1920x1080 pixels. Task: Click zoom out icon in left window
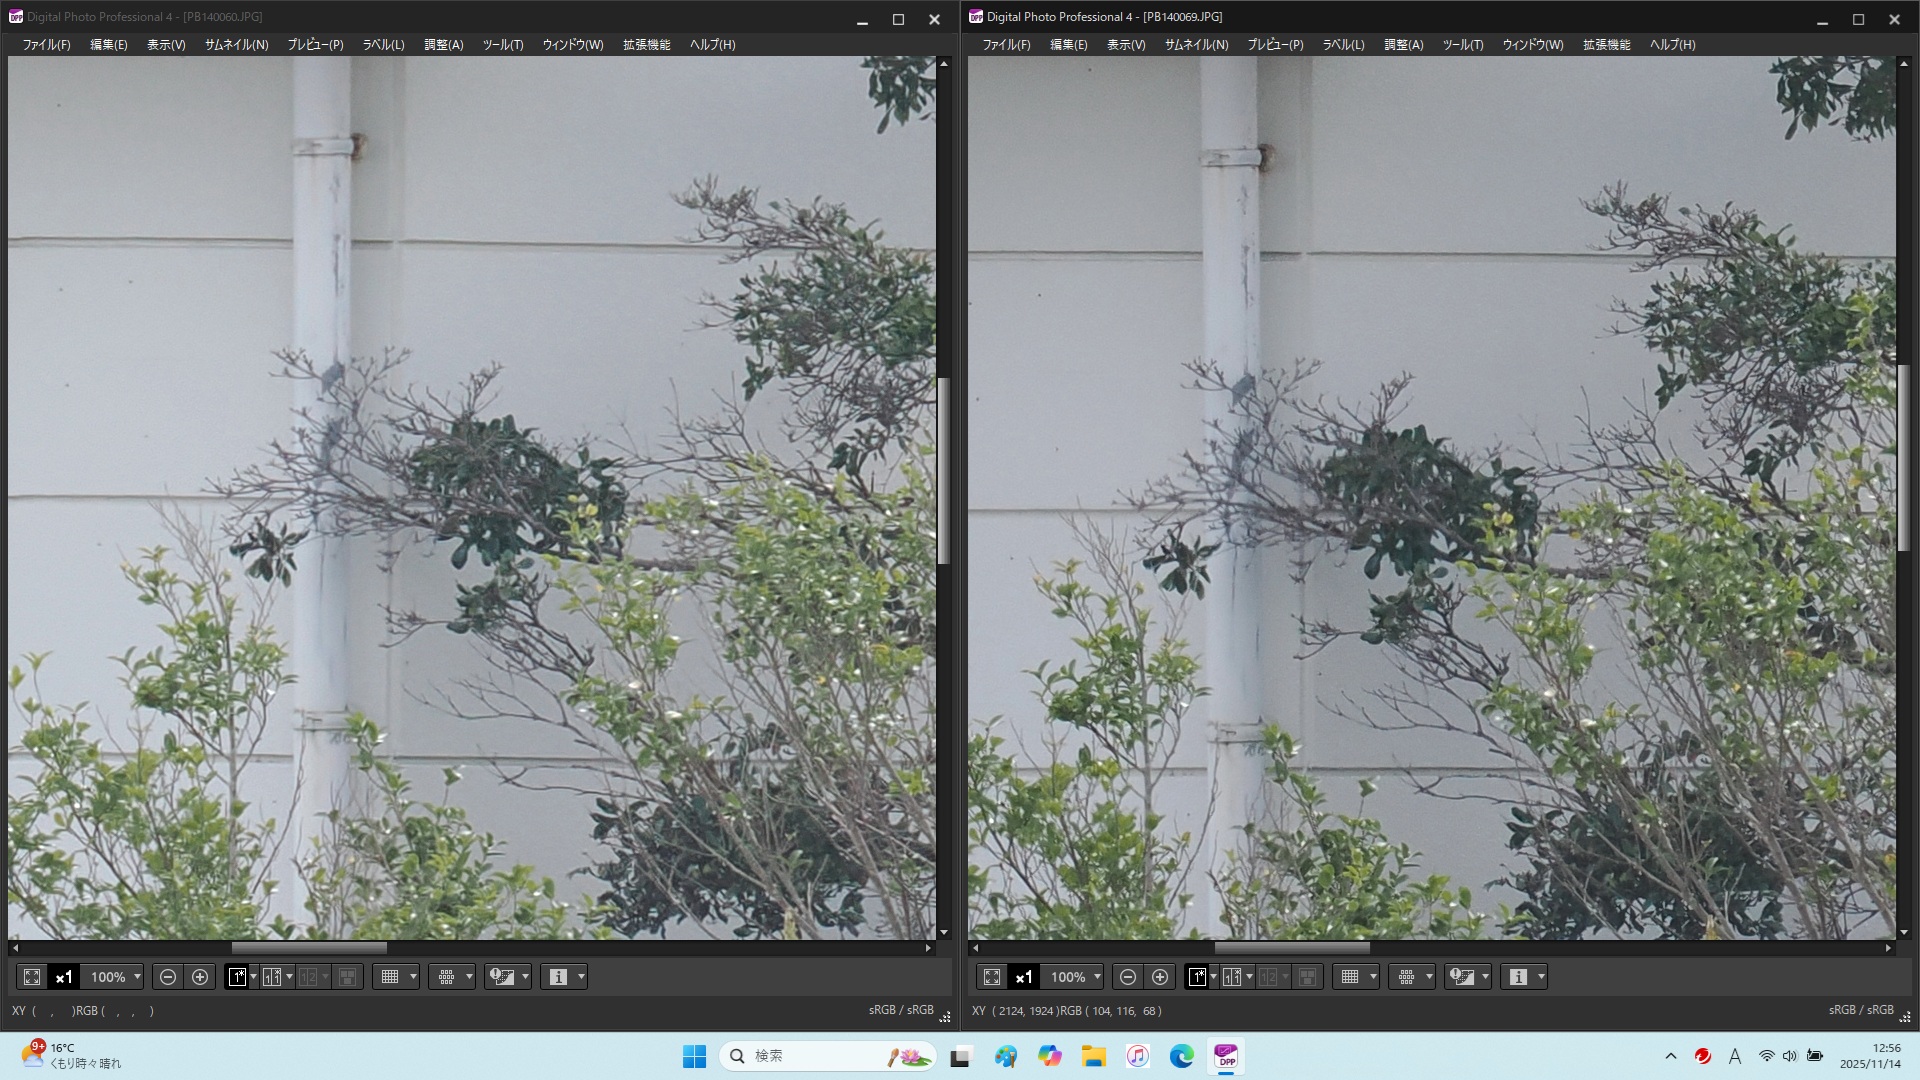(x=168, y=977)
